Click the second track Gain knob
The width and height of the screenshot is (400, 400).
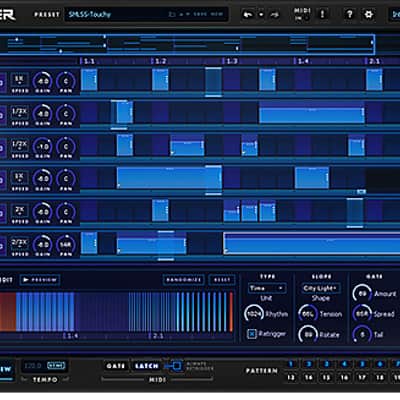click(43, 114)
